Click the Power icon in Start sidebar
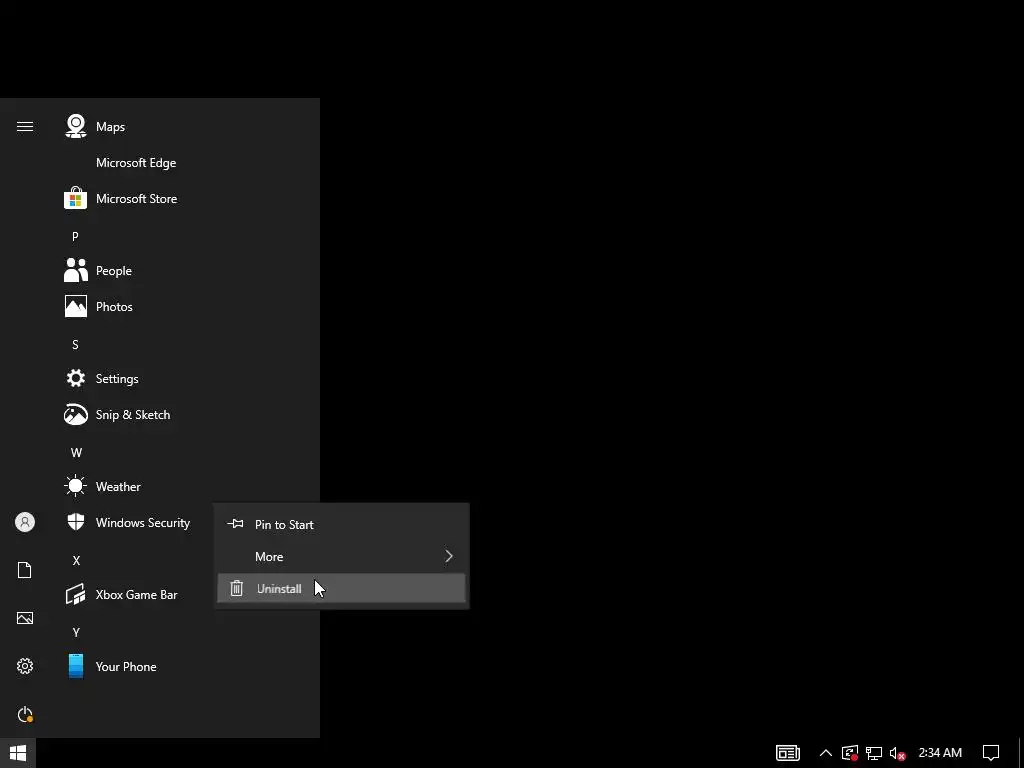 point(25,714)
